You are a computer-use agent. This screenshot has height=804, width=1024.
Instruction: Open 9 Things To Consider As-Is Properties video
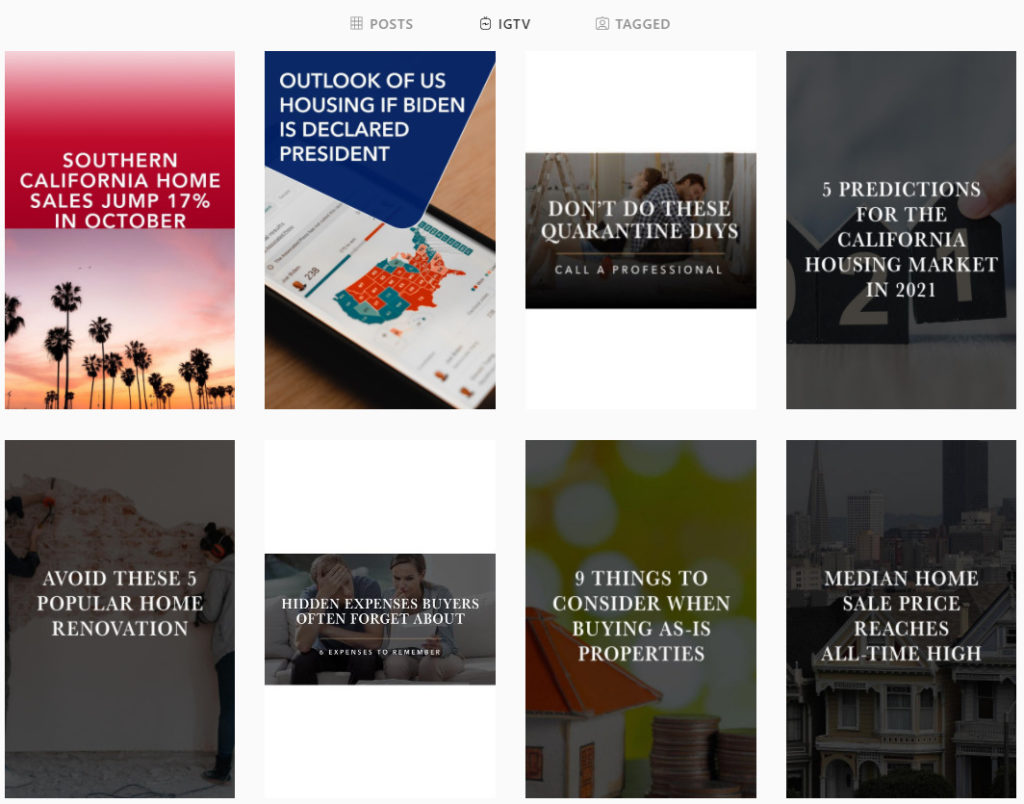[x=641, y=619]
